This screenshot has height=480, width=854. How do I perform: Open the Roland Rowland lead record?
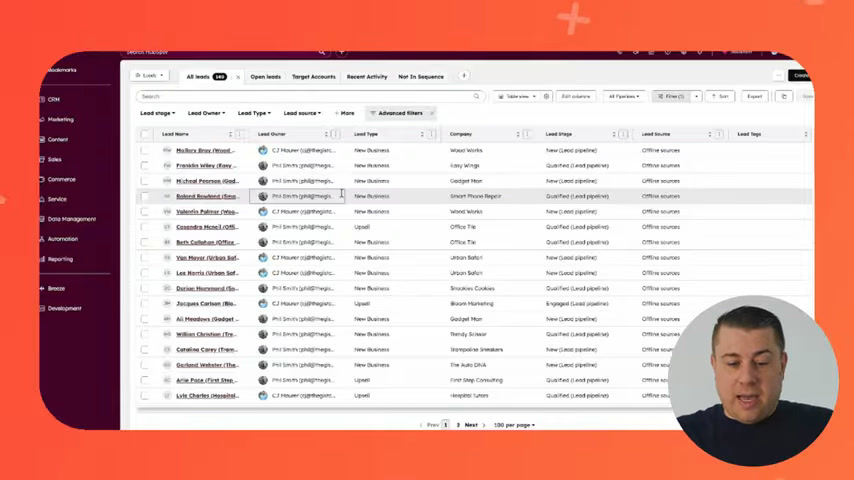click(207, 196)
